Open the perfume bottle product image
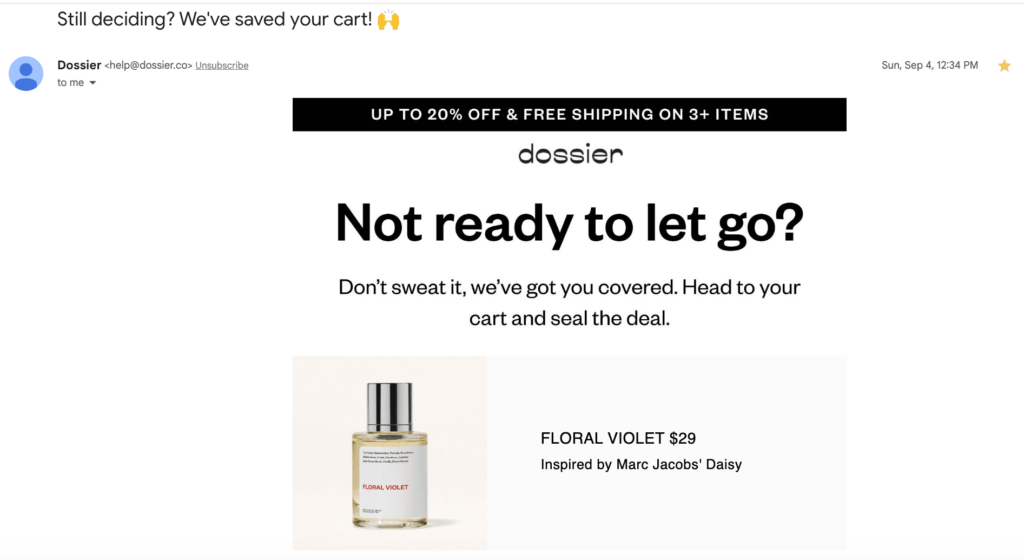The width and height of the screenshot is (1024, 560). [x=390, y=453]
